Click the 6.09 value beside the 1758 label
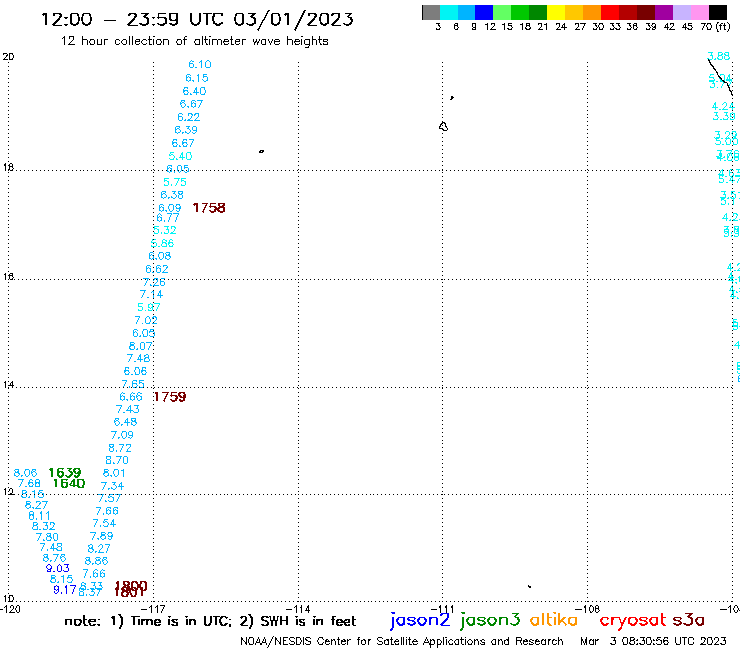 click(169, 208)
